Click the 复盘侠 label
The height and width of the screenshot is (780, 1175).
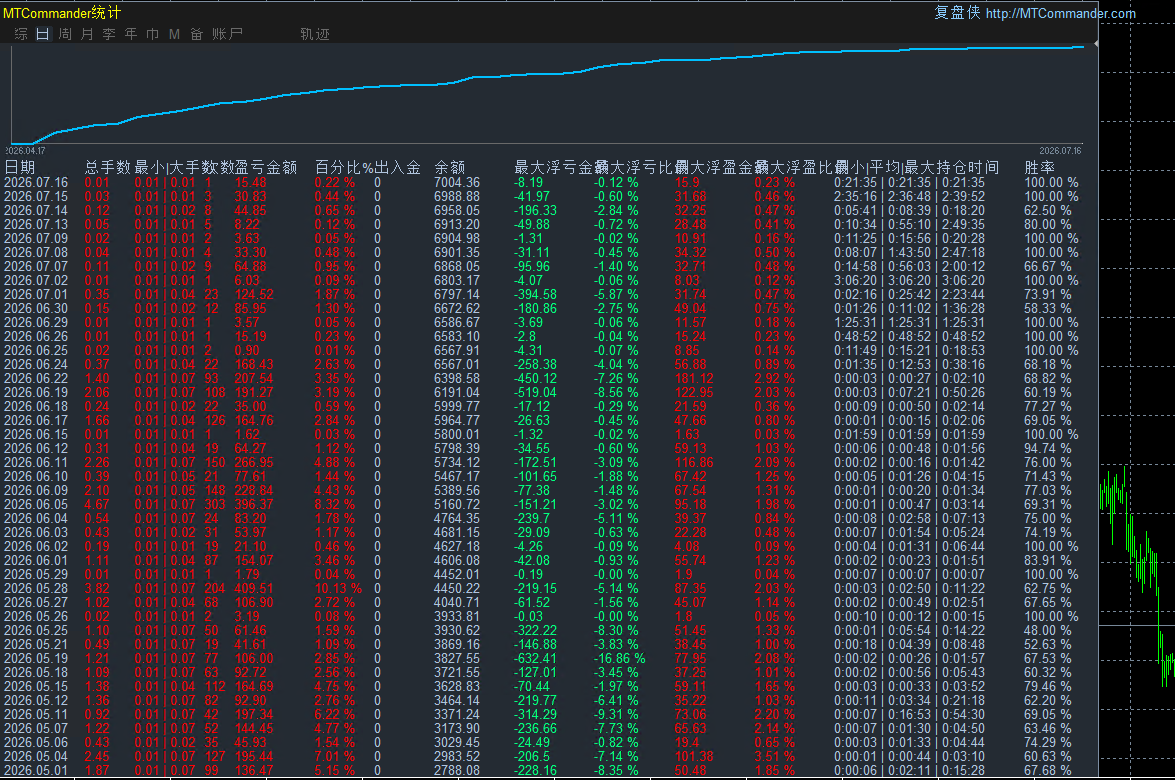coord(957,13)
